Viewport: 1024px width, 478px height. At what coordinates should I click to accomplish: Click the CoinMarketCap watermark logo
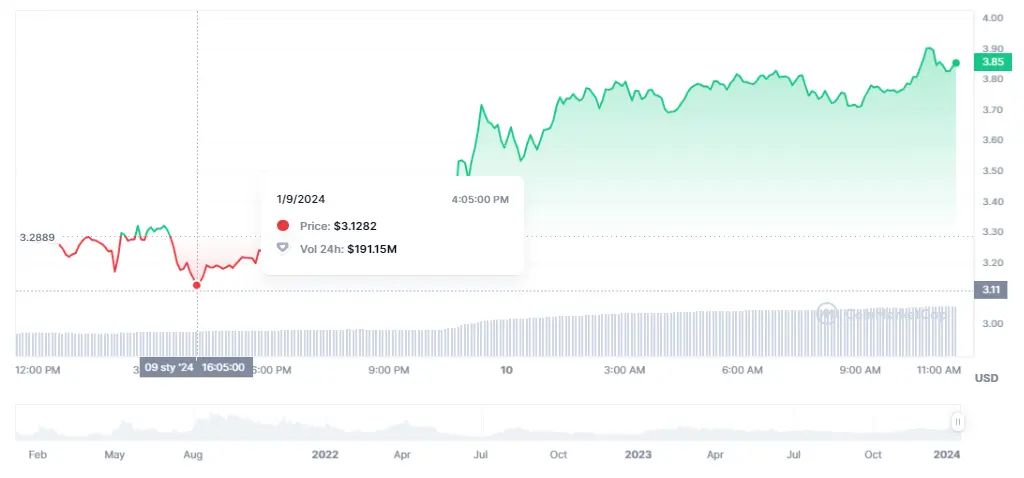(x=826, y=314)
